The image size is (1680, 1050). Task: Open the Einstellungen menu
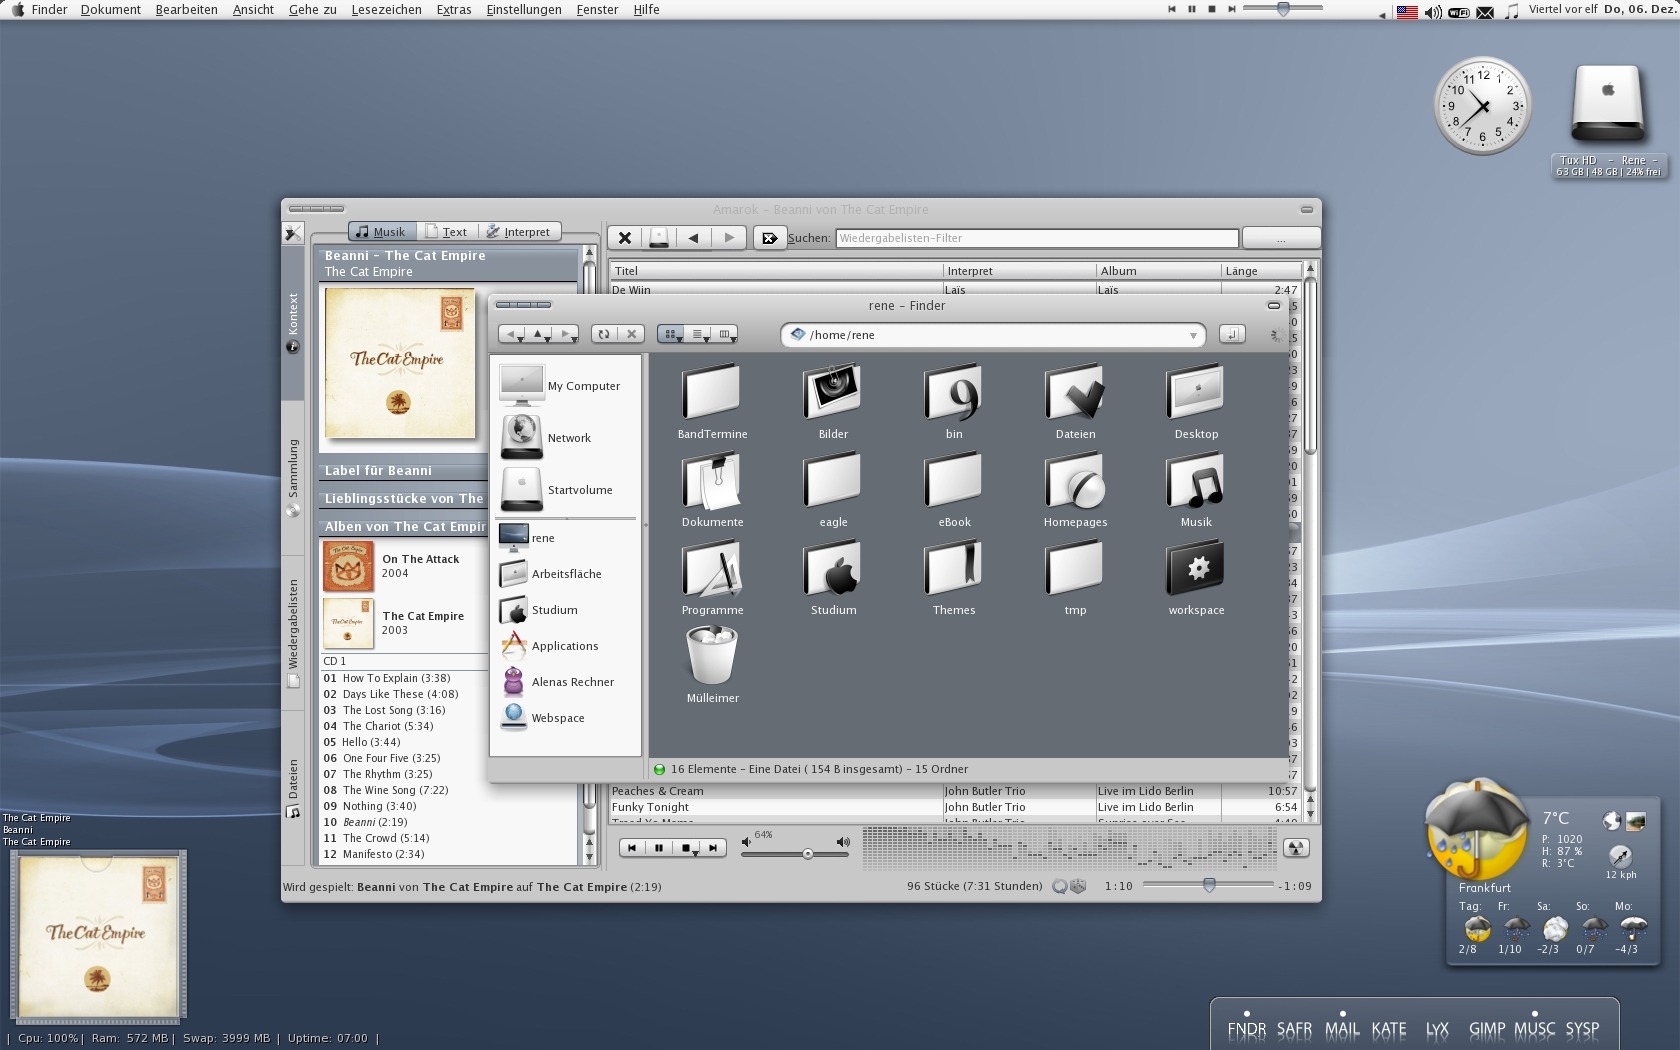coord(524,9)
